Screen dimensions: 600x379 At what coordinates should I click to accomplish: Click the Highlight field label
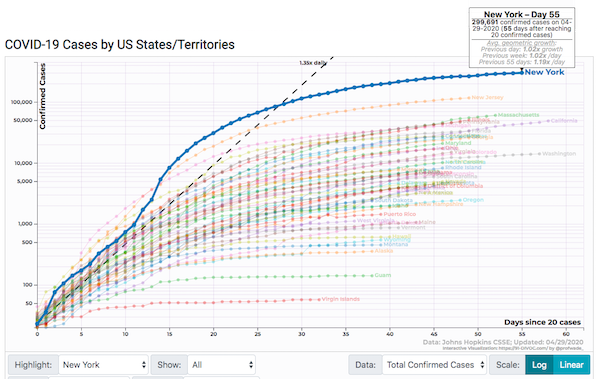[x=33, y=364]
